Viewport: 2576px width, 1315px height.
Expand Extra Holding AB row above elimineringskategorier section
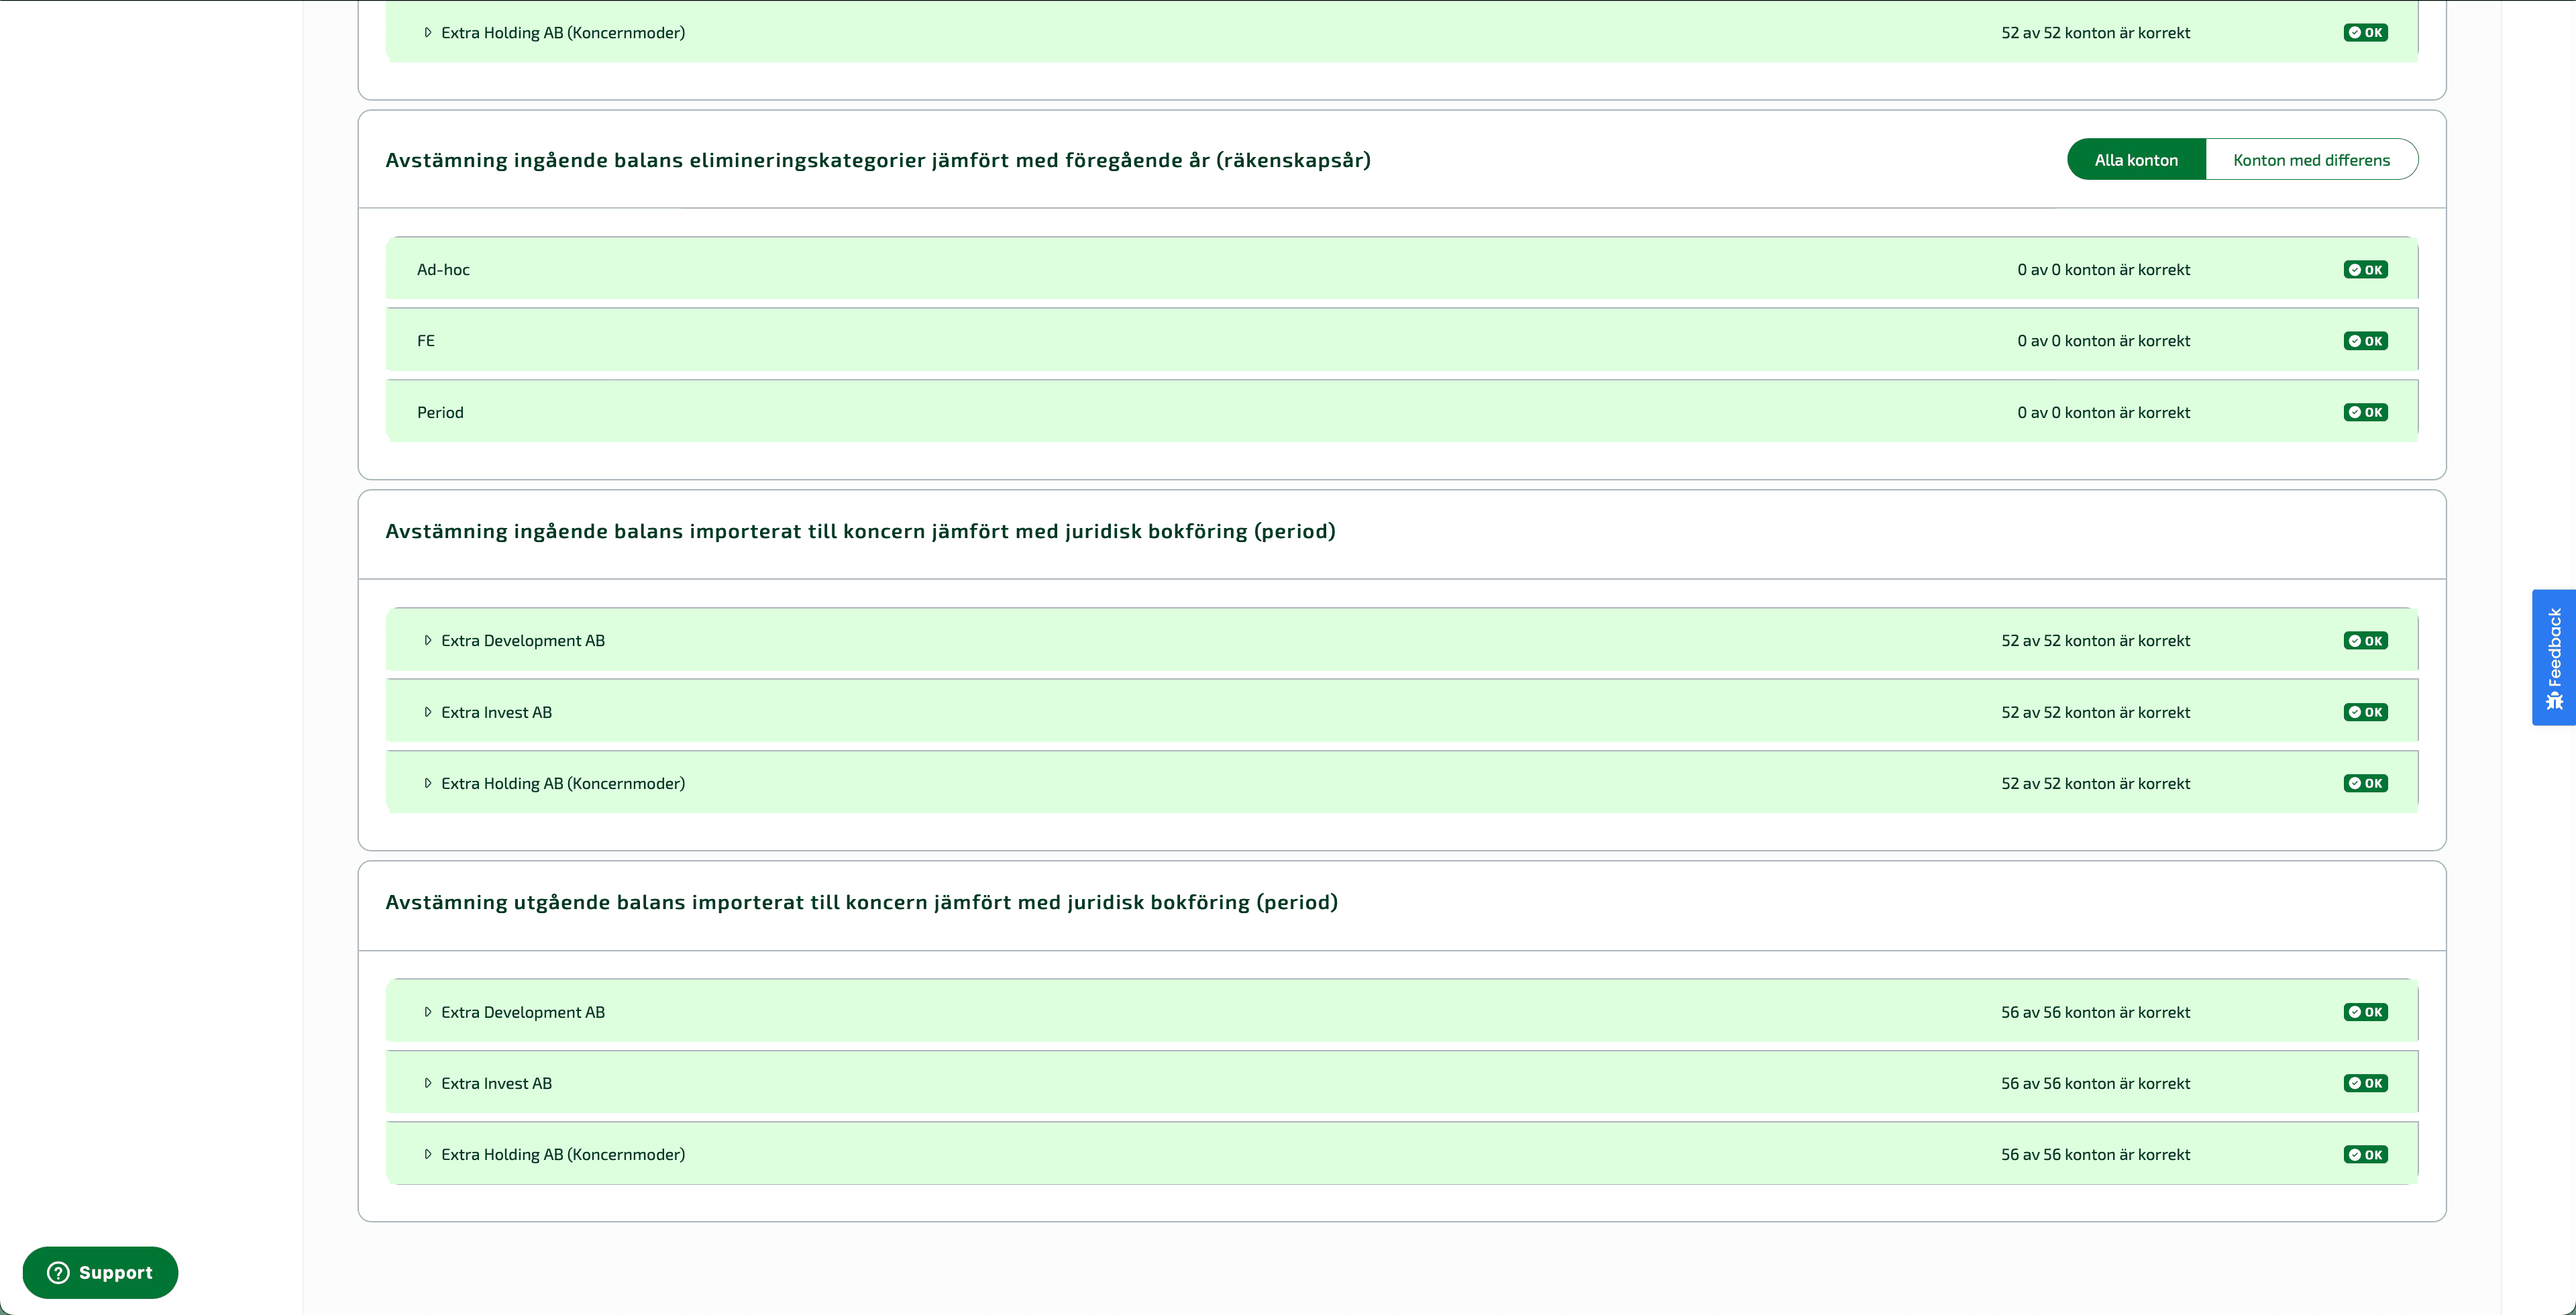click(x=428, y=33)
